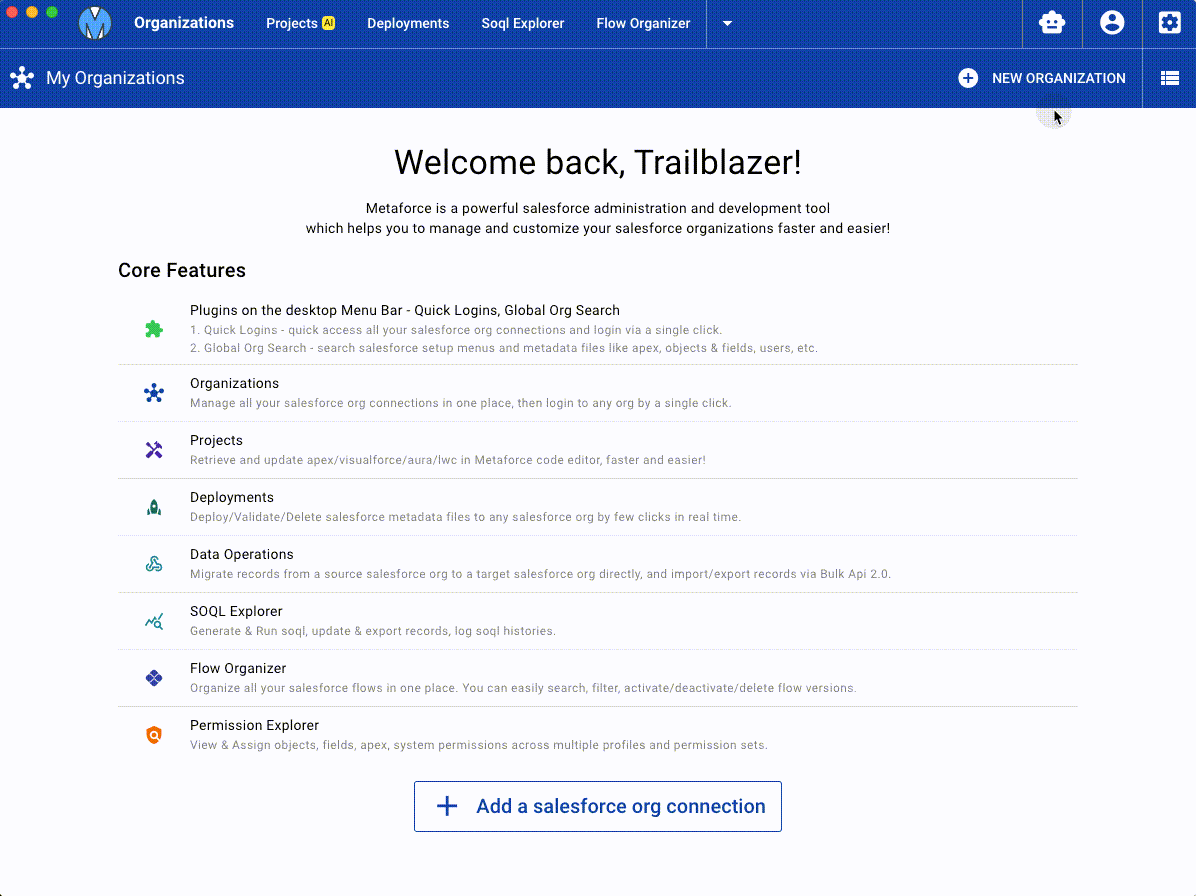Select the Plugins on the desktop Menu Bar title

[x=405, y=310]
